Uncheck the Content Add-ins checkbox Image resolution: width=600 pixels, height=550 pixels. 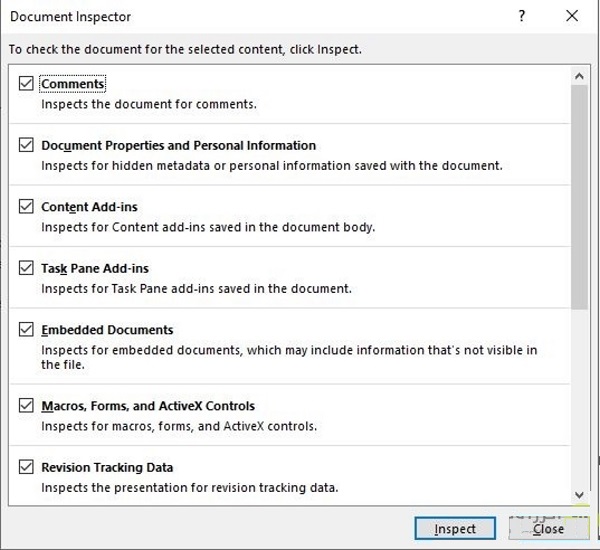click(x=26, y=207)
